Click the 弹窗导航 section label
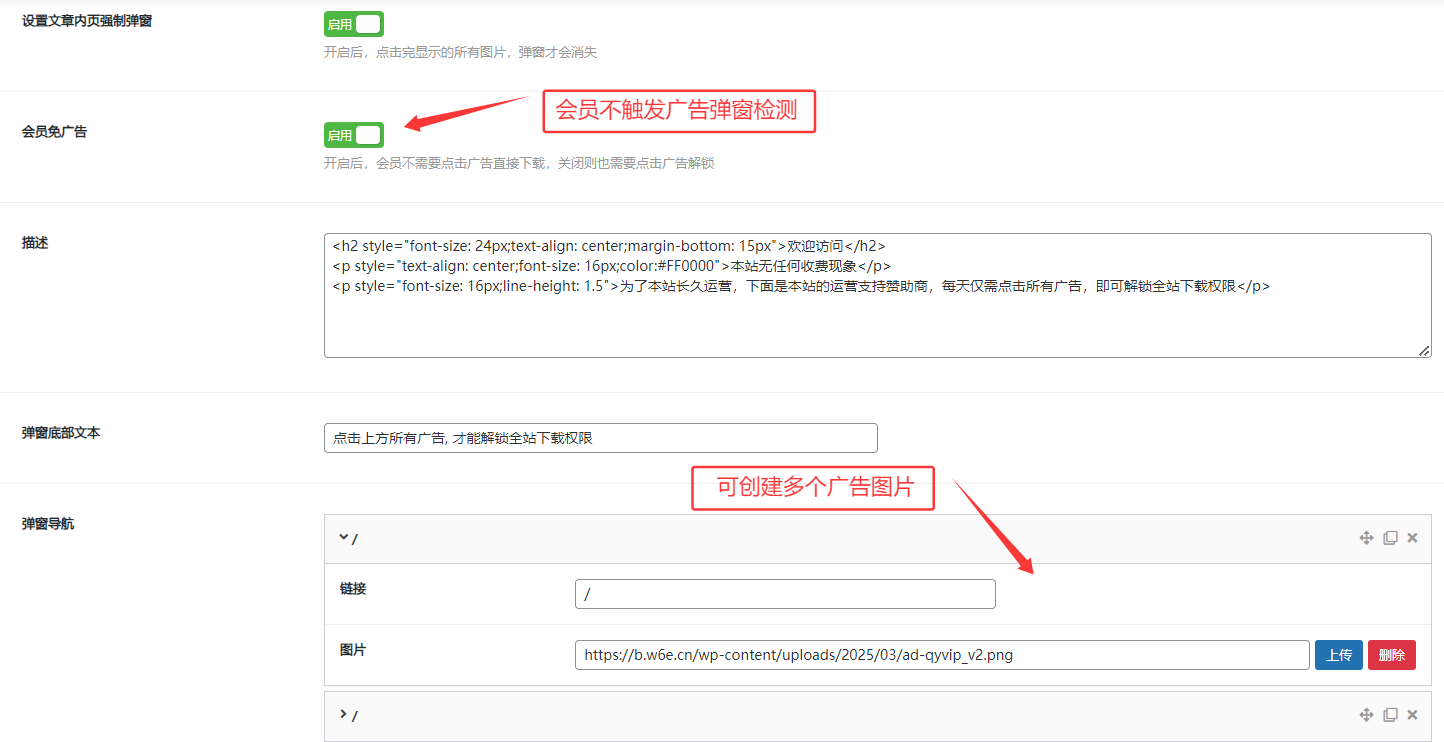The image size is (1444, 742). pos(48,524)
